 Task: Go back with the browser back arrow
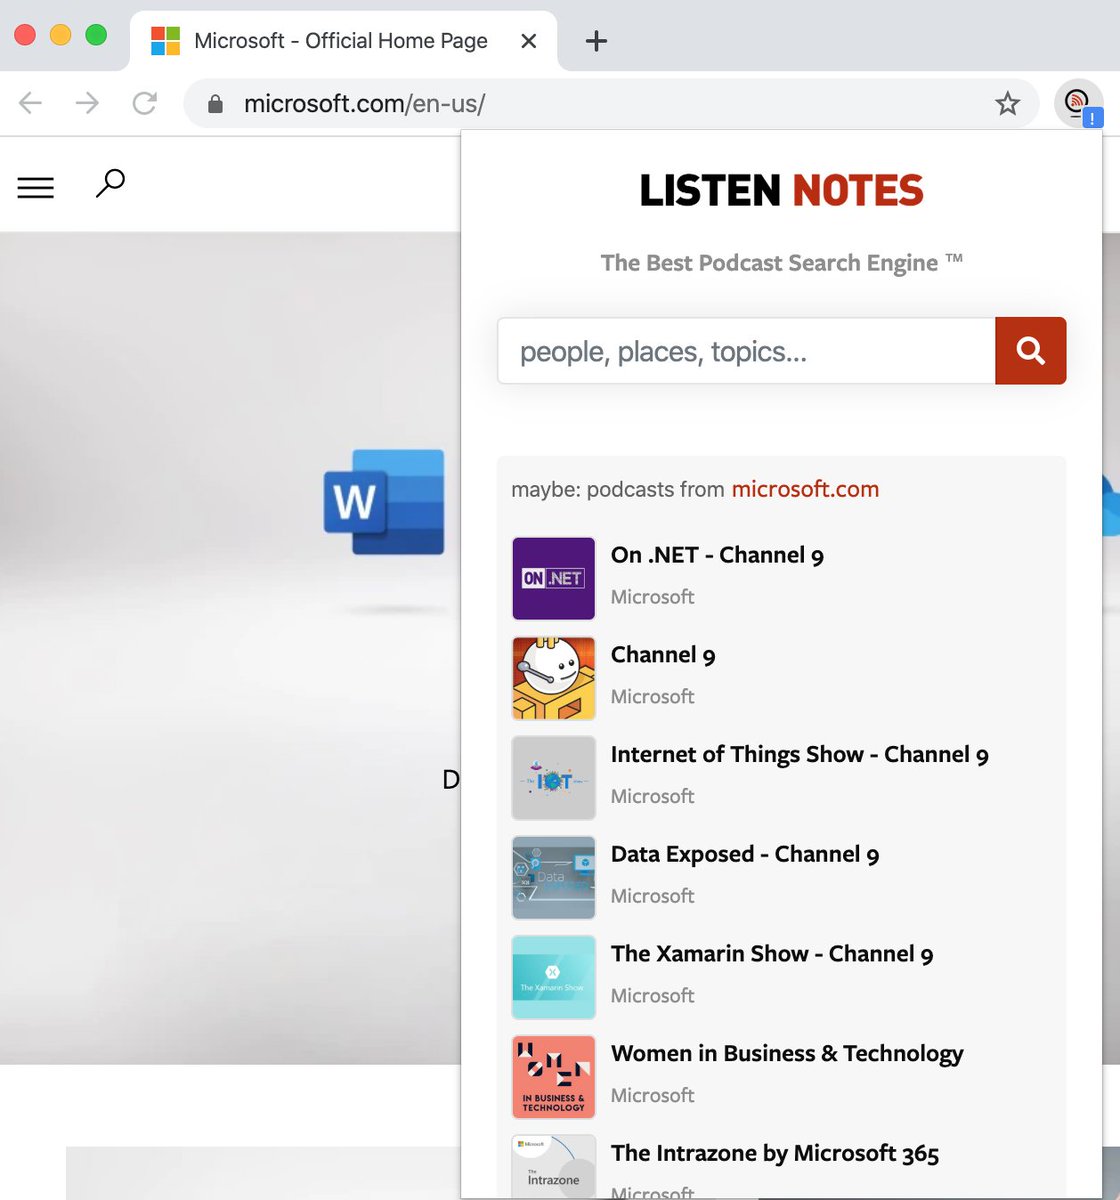pyautogui.click(x=31, y=103)
